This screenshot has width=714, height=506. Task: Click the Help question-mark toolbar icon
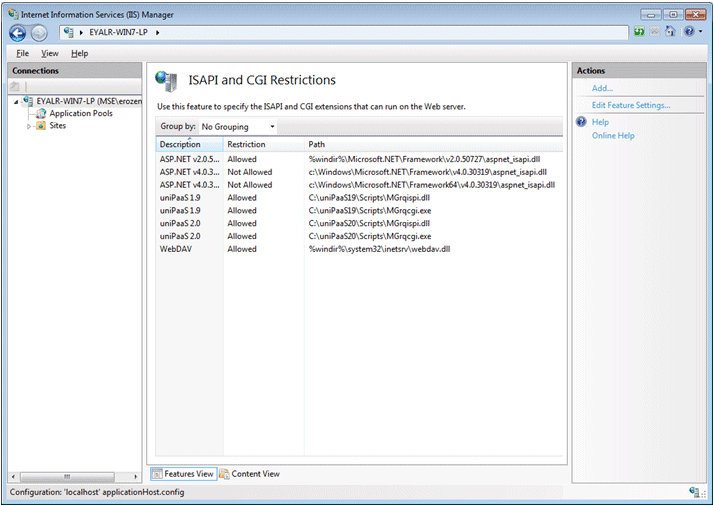[x=689, y=31]
